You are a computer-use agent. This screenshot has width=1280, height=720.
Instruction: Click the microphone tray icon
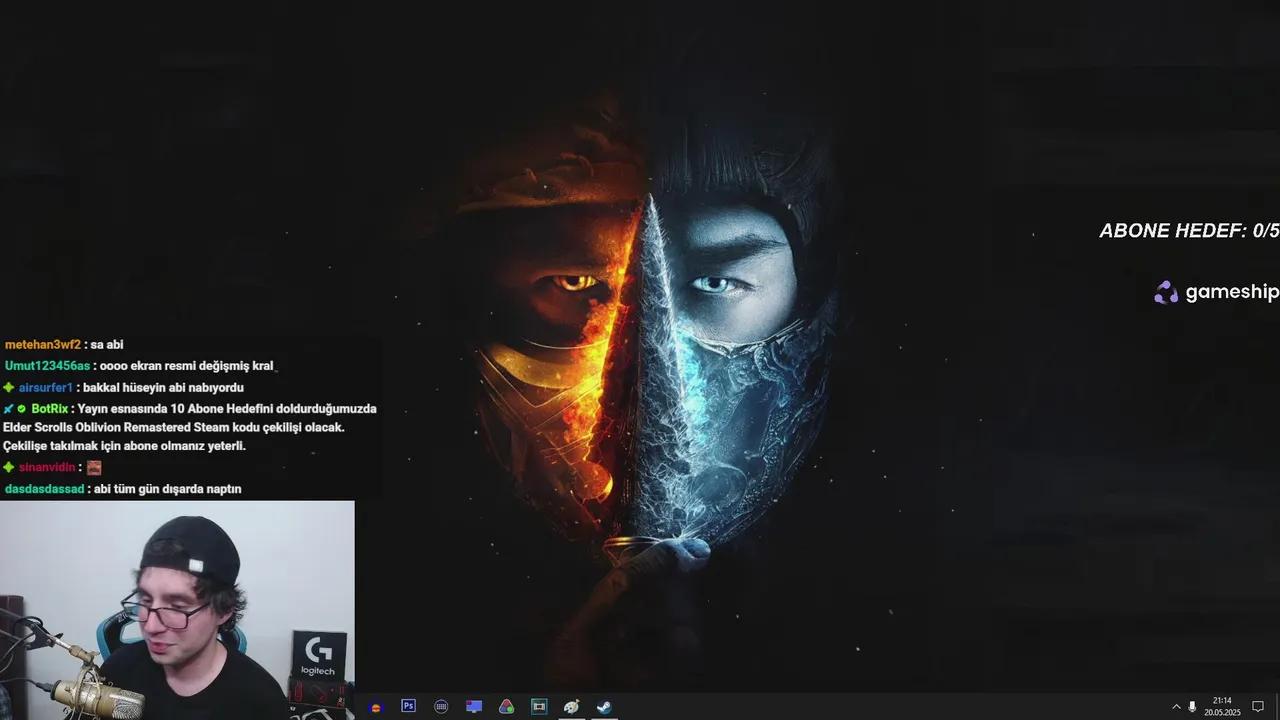point(1192,706)
